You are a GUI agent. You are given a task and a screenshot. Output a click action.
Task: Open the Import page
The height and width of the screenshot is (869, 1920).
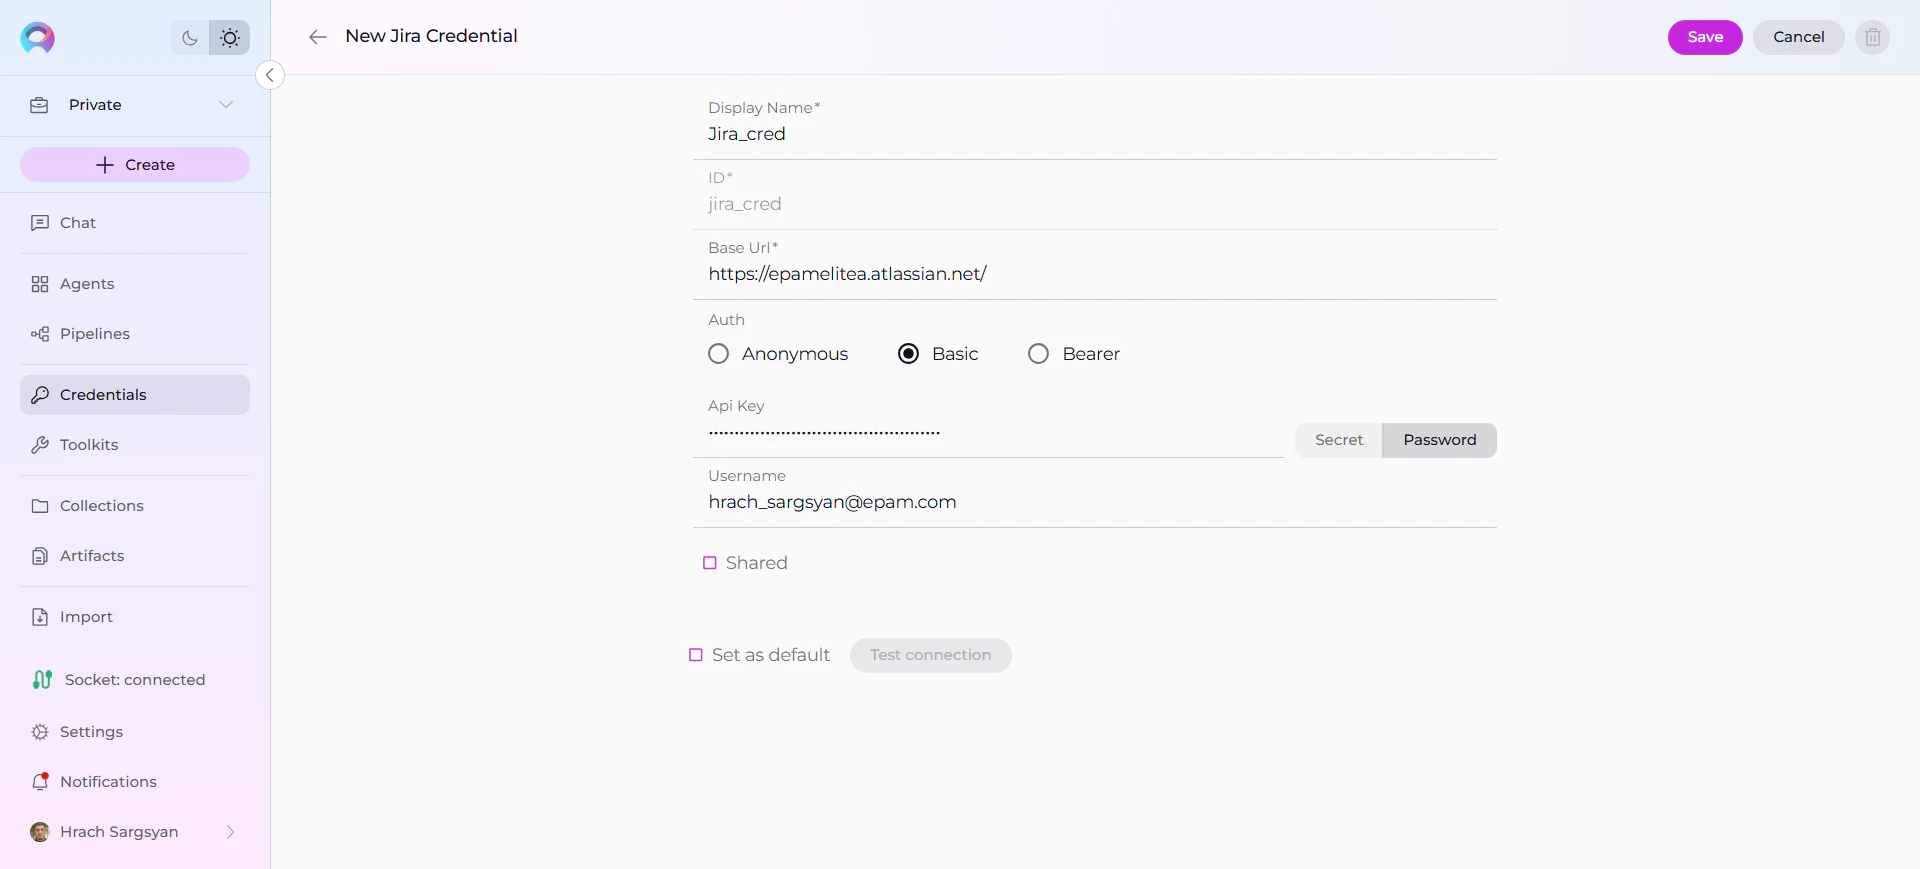tap(135, 617)
